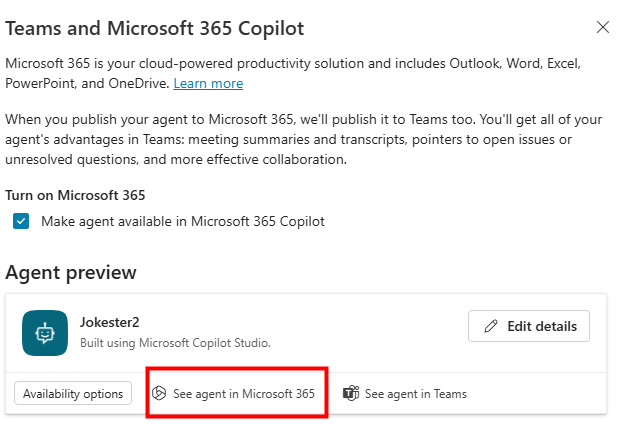Screen dimensions: 621x428
Task: Click the Jokester2 agent avatar icon
Action: pyautogui.click(x=45, y=334)
